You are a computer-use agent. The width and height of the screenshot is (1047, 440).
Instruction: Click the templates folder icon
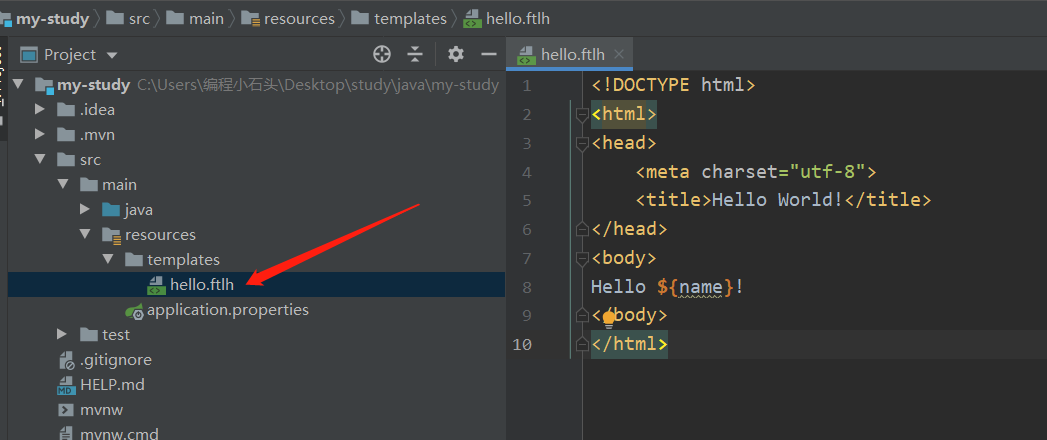pyautogui.click(x=134, y=259)
